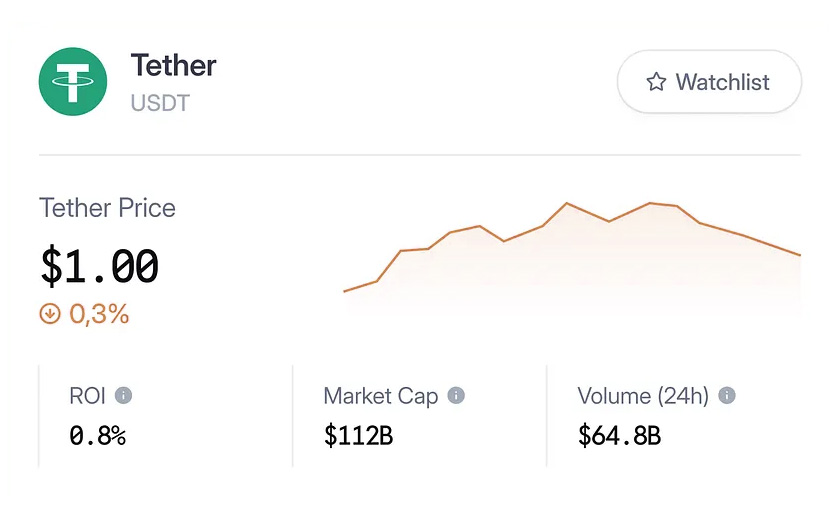
Task: Click the orange price chart line
Action: click(x=568, y=204)
